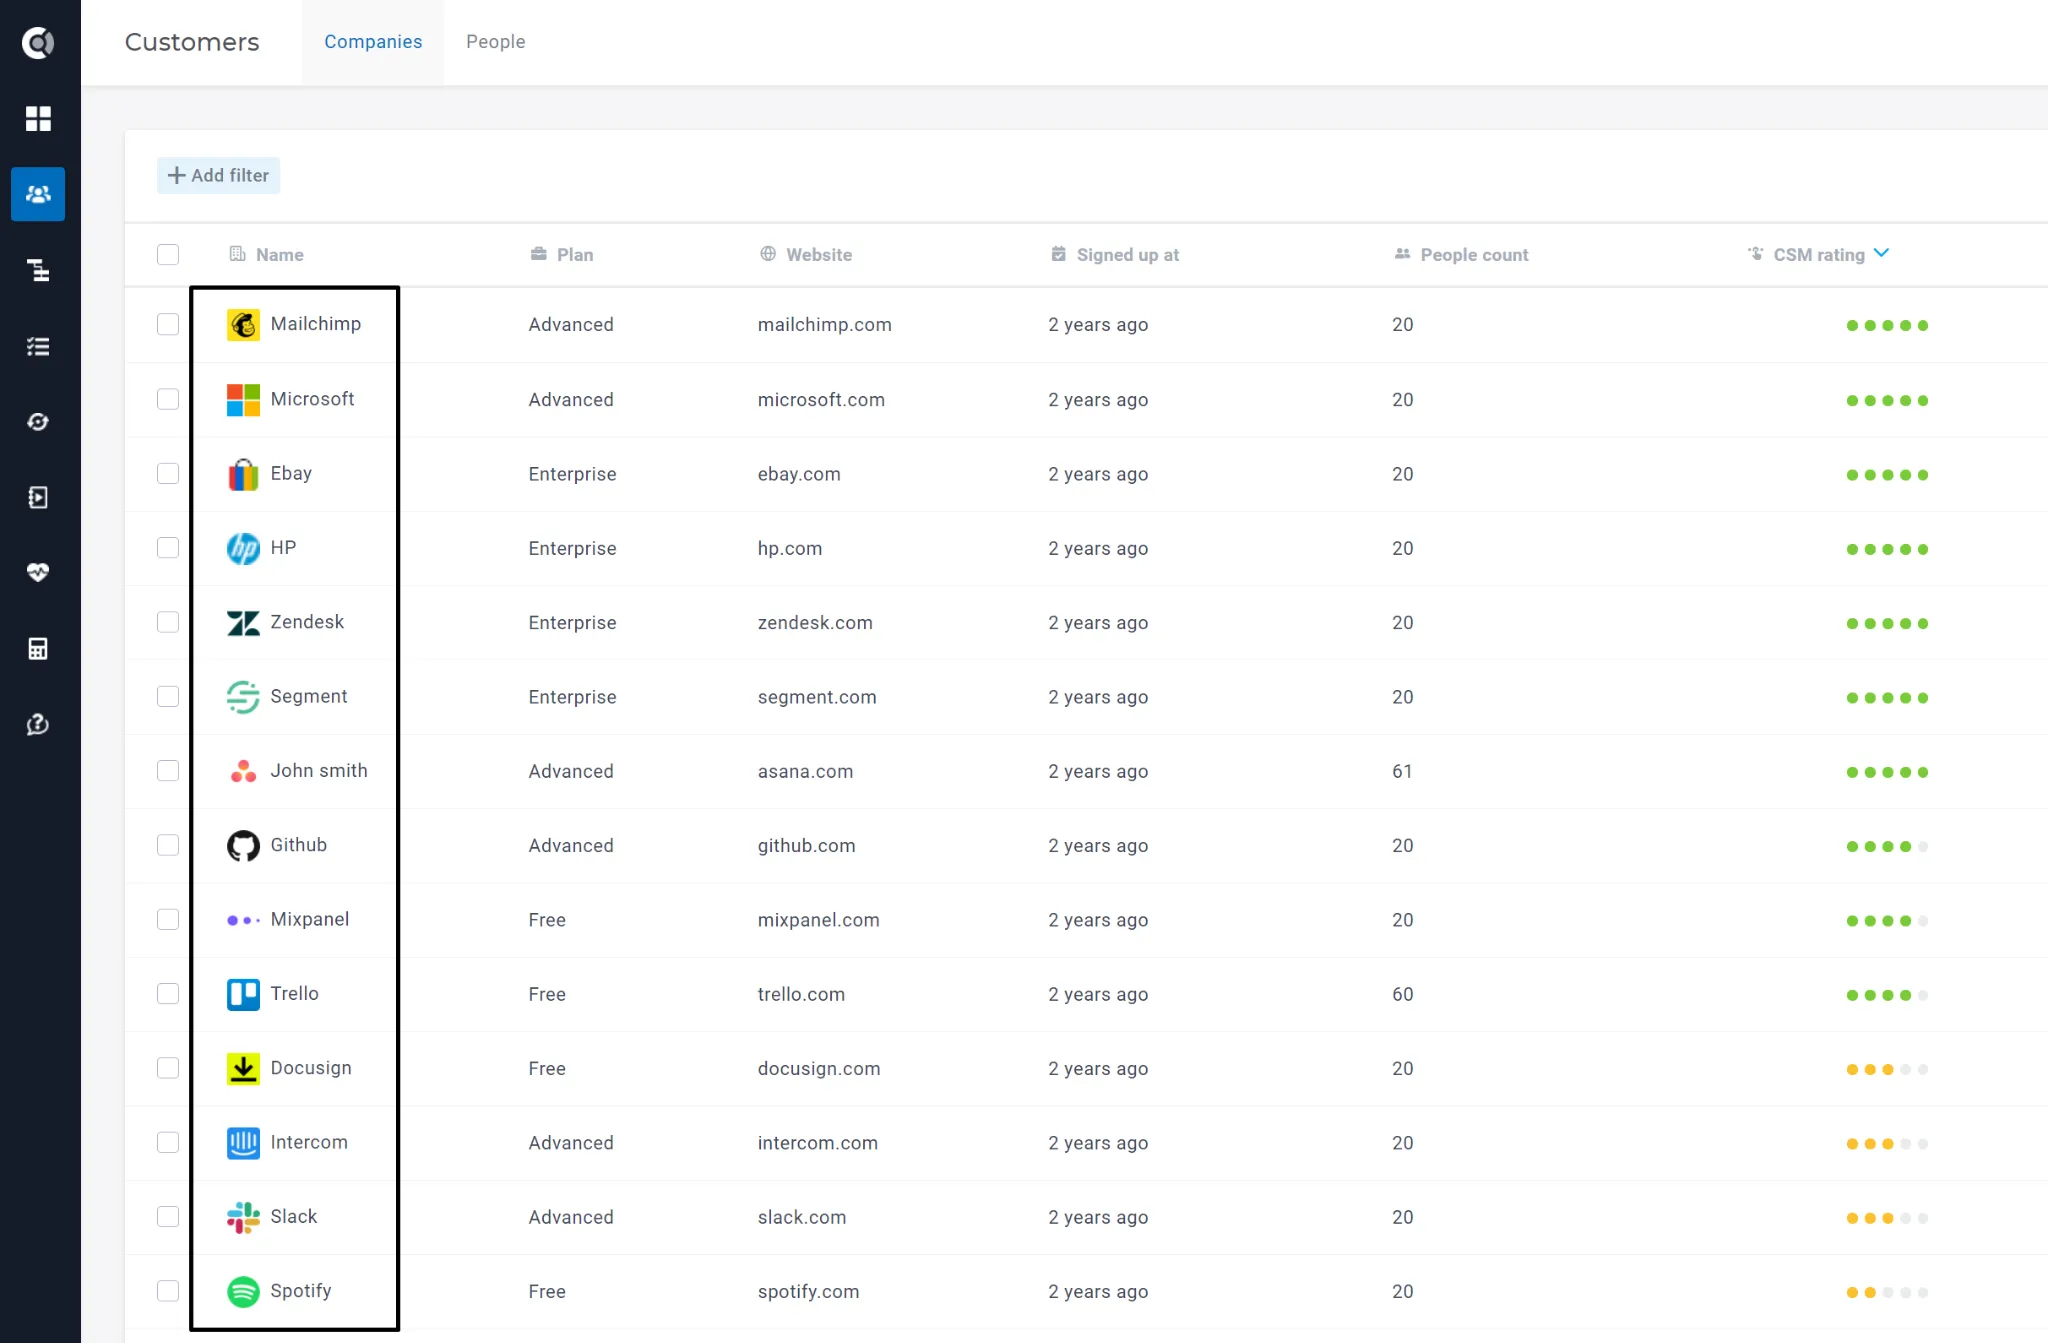This screenshot has height=1343, width=2048.
Task: Open the refresh cycle sidebar icon
Action: coord(38,422)
